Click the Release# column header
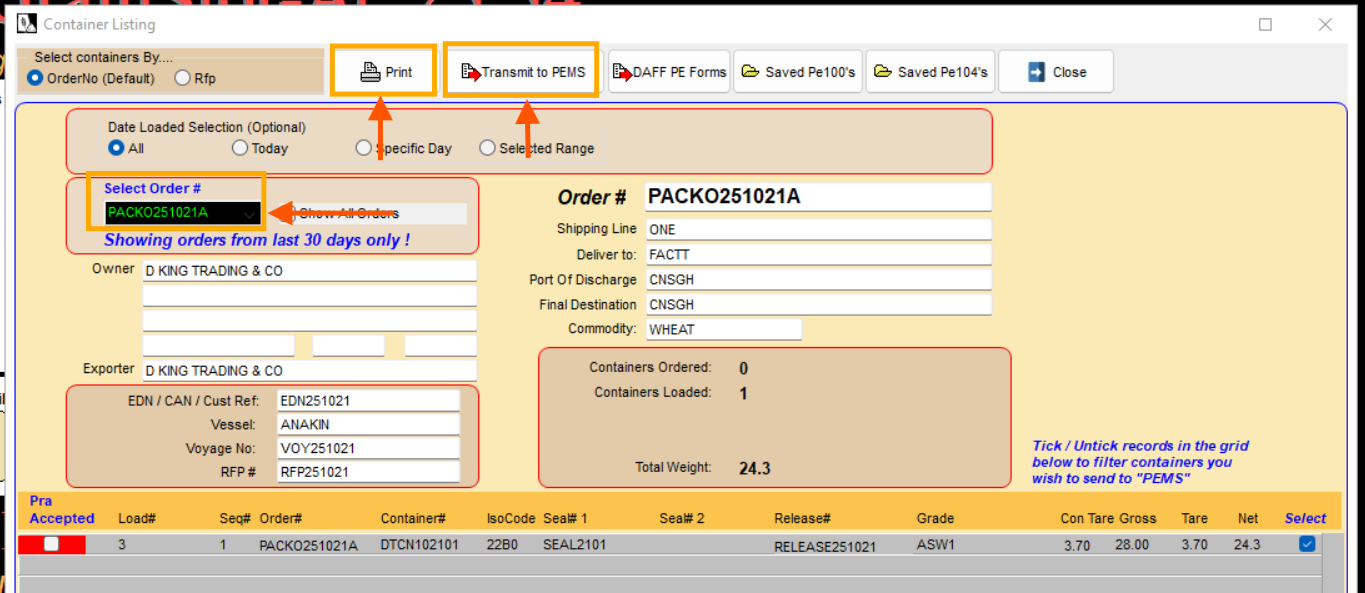 click(802, 518)
